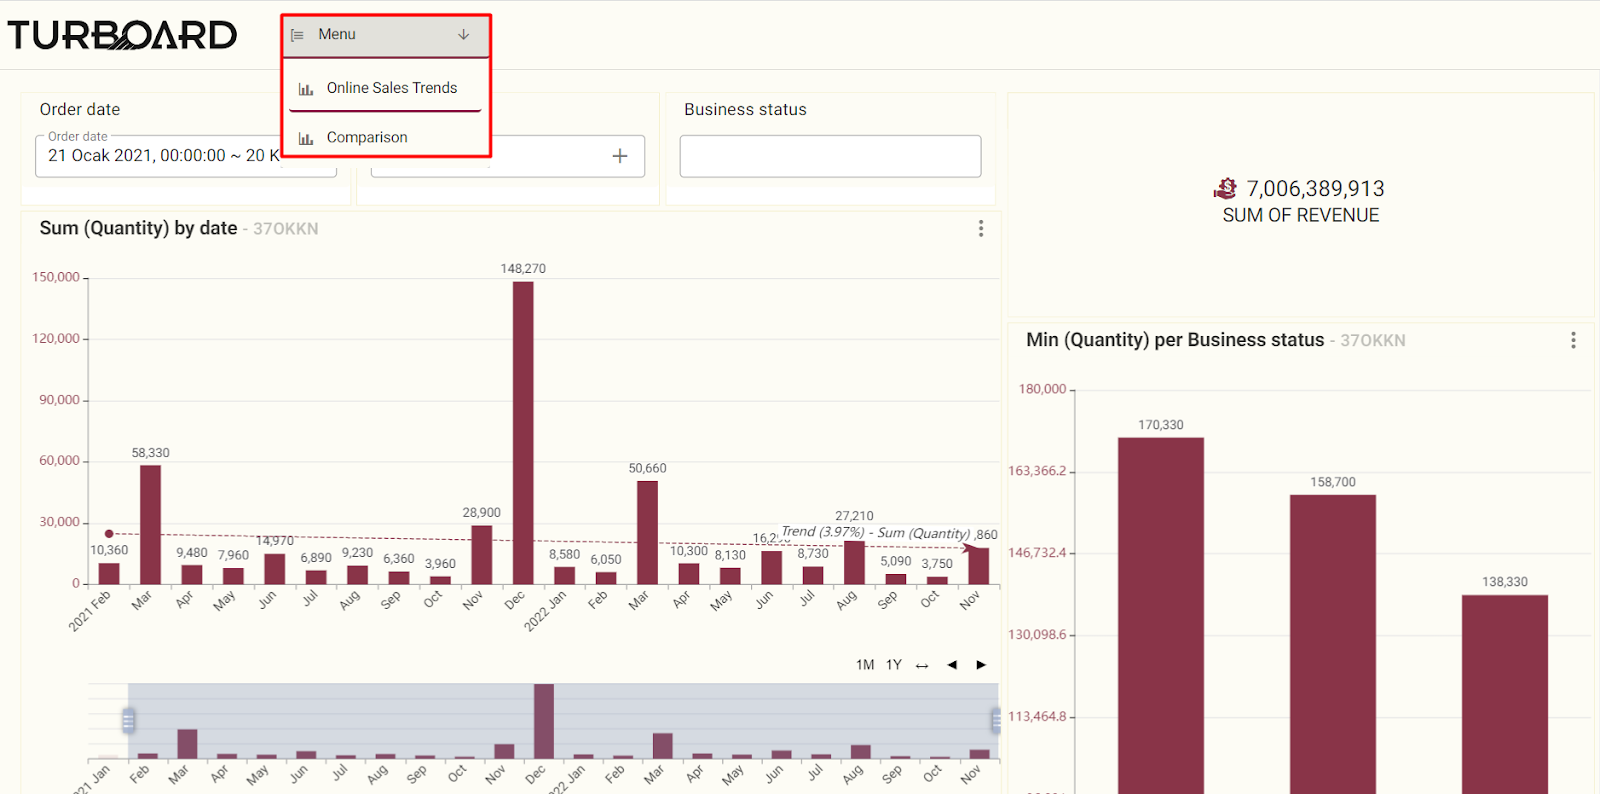
Task: Grab the right handle of range navigator
Action: [x=996, y=720]
